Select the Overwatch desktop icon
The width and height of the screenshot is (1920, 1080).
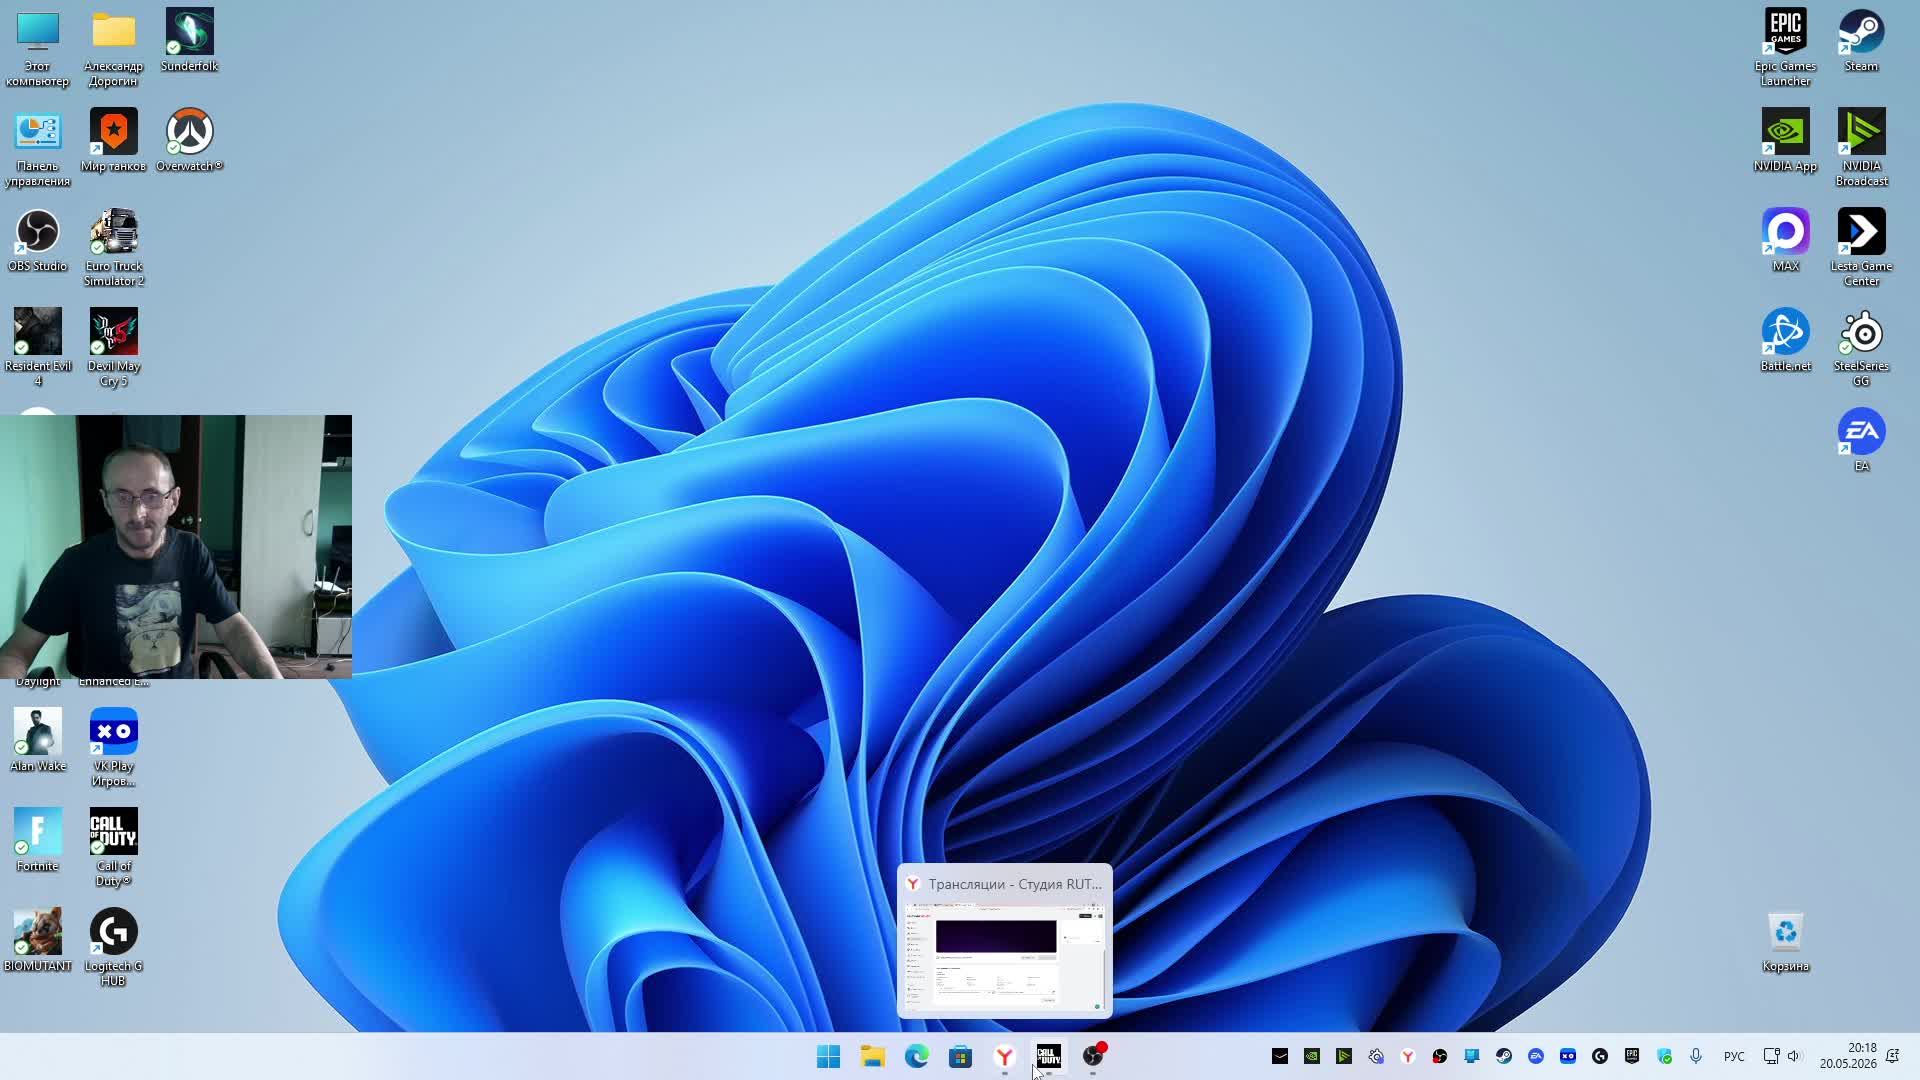pos(189,140)
